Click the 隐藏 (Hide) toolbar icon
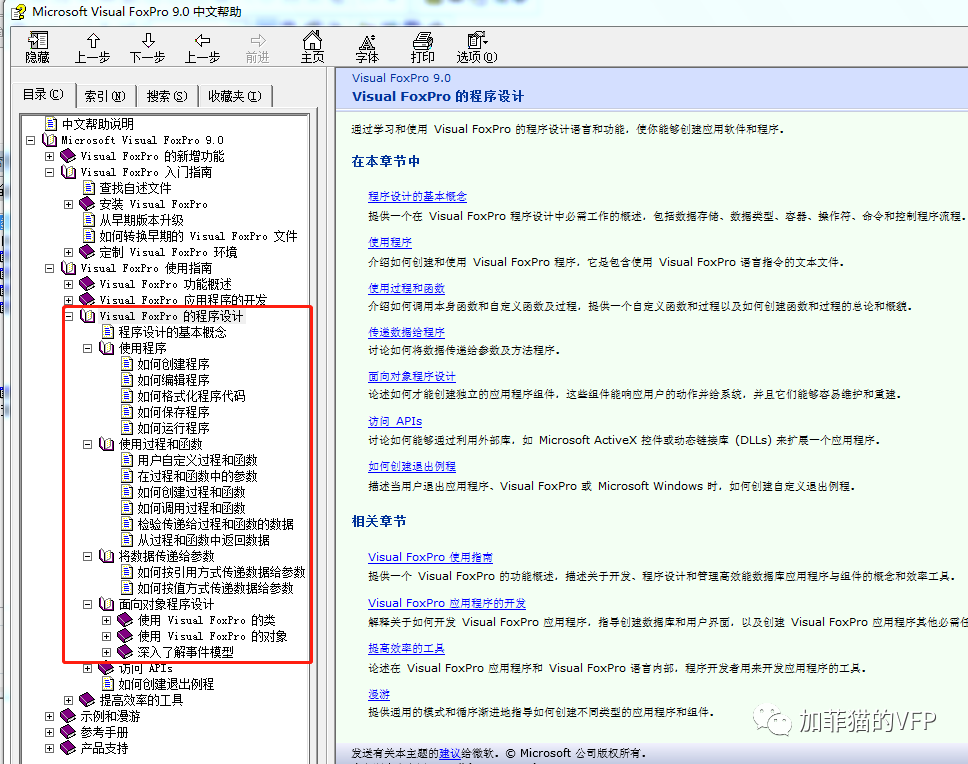968x764 pixels. pyautogui.click(x=37, y=47)
